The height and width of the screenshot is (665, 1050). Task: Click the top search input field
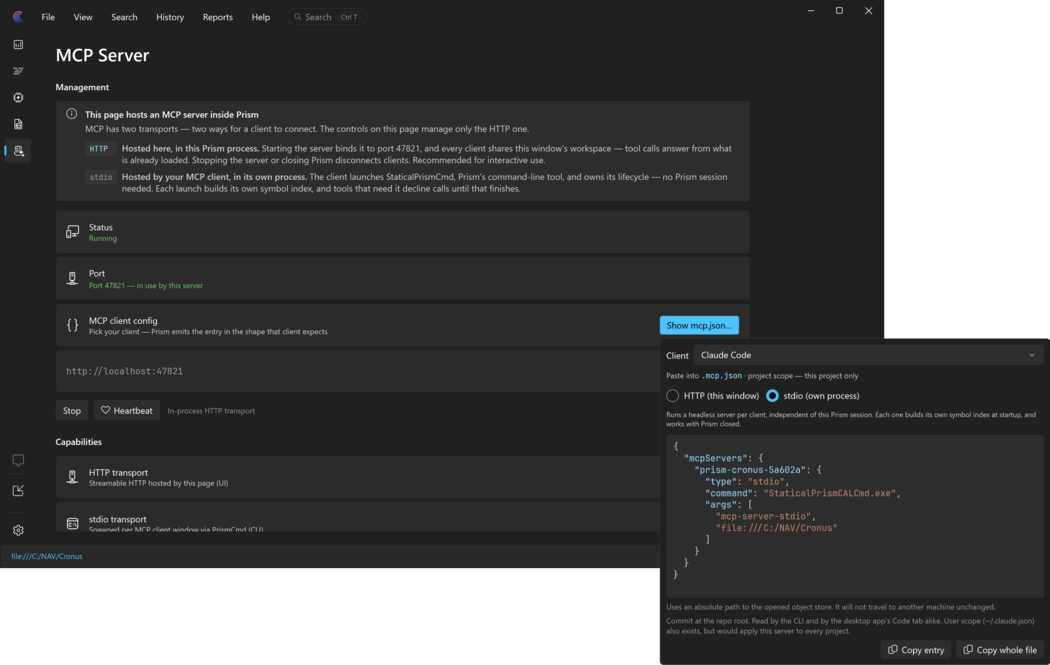coord(327,17)
